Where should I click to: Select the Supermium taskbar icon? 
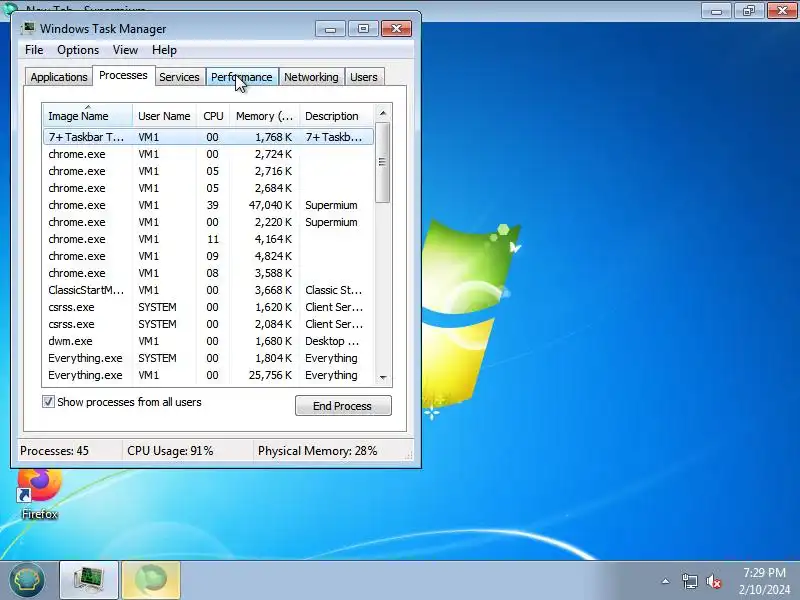pyautogui.click(x=151, y=580)
